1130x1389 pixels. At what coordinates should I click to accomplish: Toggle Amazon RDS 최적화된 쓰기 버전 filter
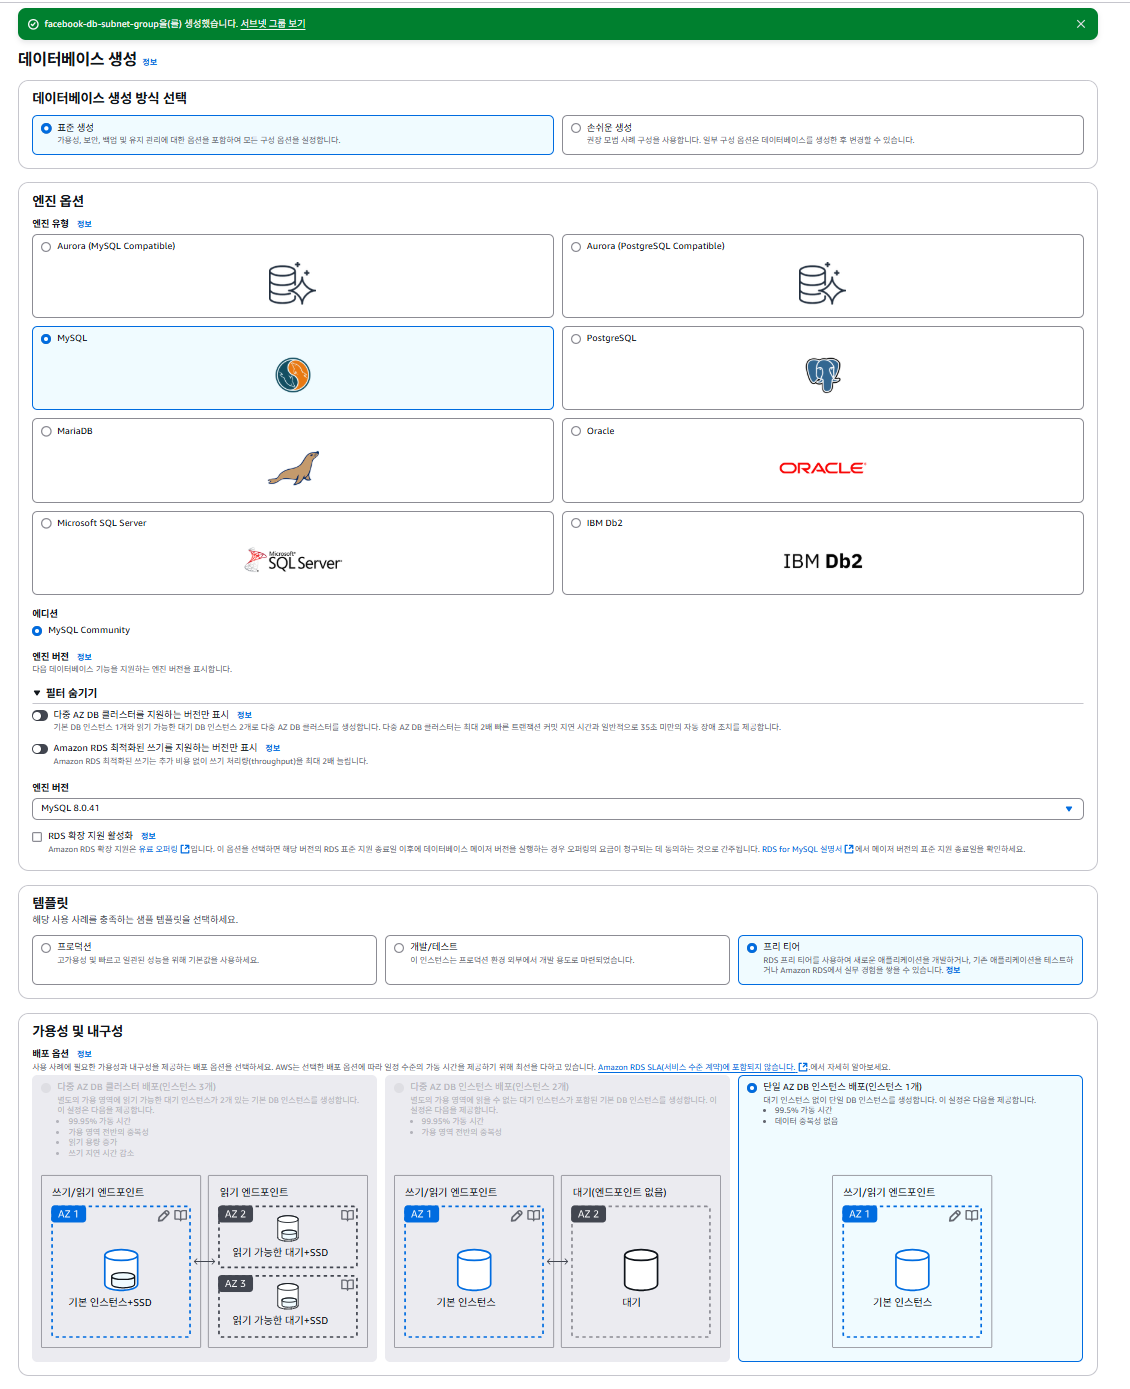40,749
